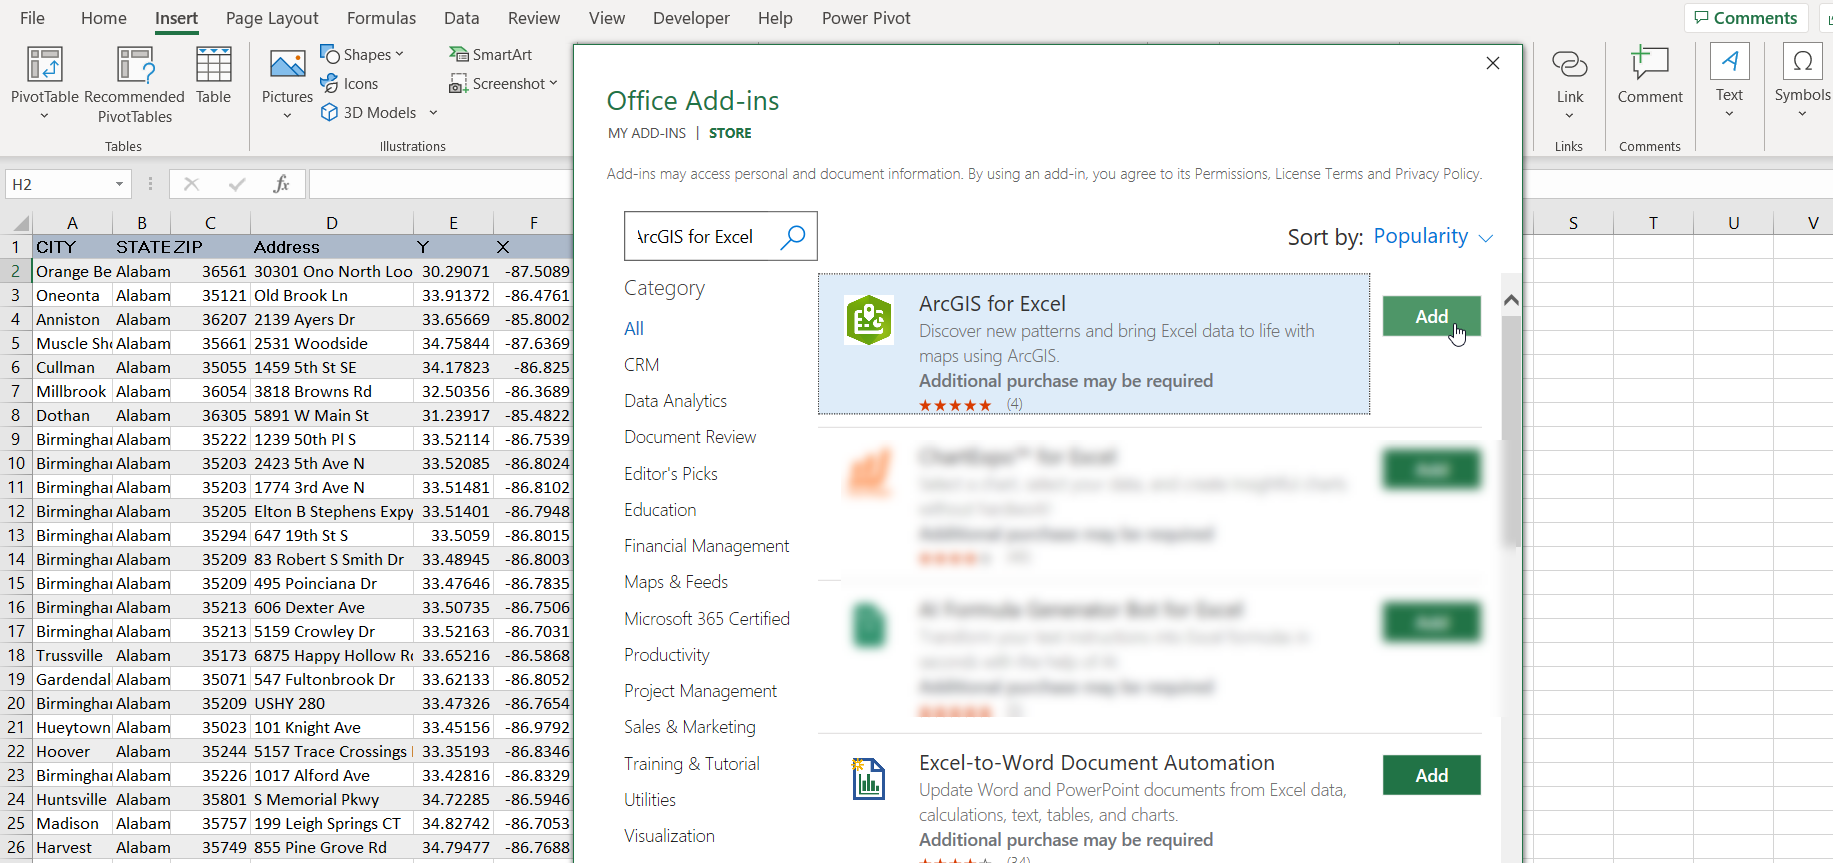Expand the Link dropdown arrow
1833x863 pixels.
click(1570, 116)
